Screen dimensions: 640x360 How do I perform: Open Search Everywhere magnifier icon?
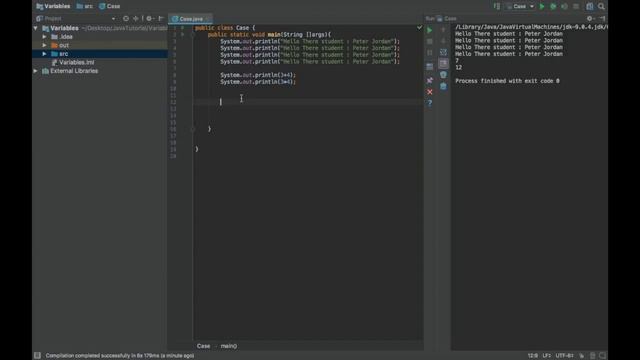coord(601,7)
